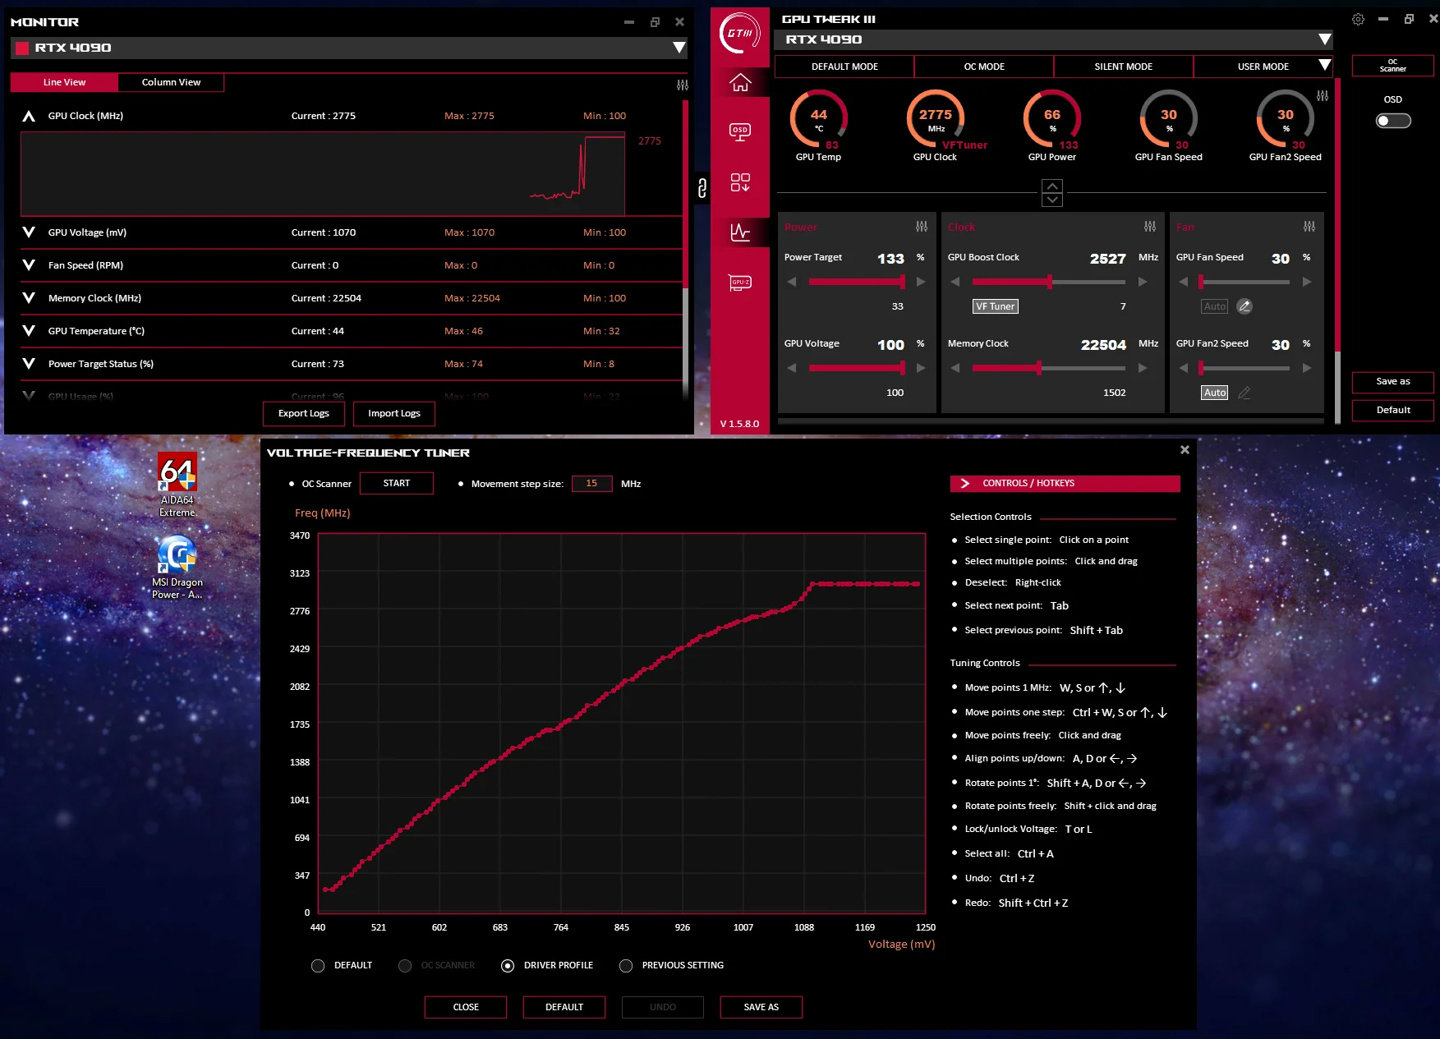Open the OSD settings sidebar icon
The width and height of the screenshot is (1440, 1039).
[740, 132]
